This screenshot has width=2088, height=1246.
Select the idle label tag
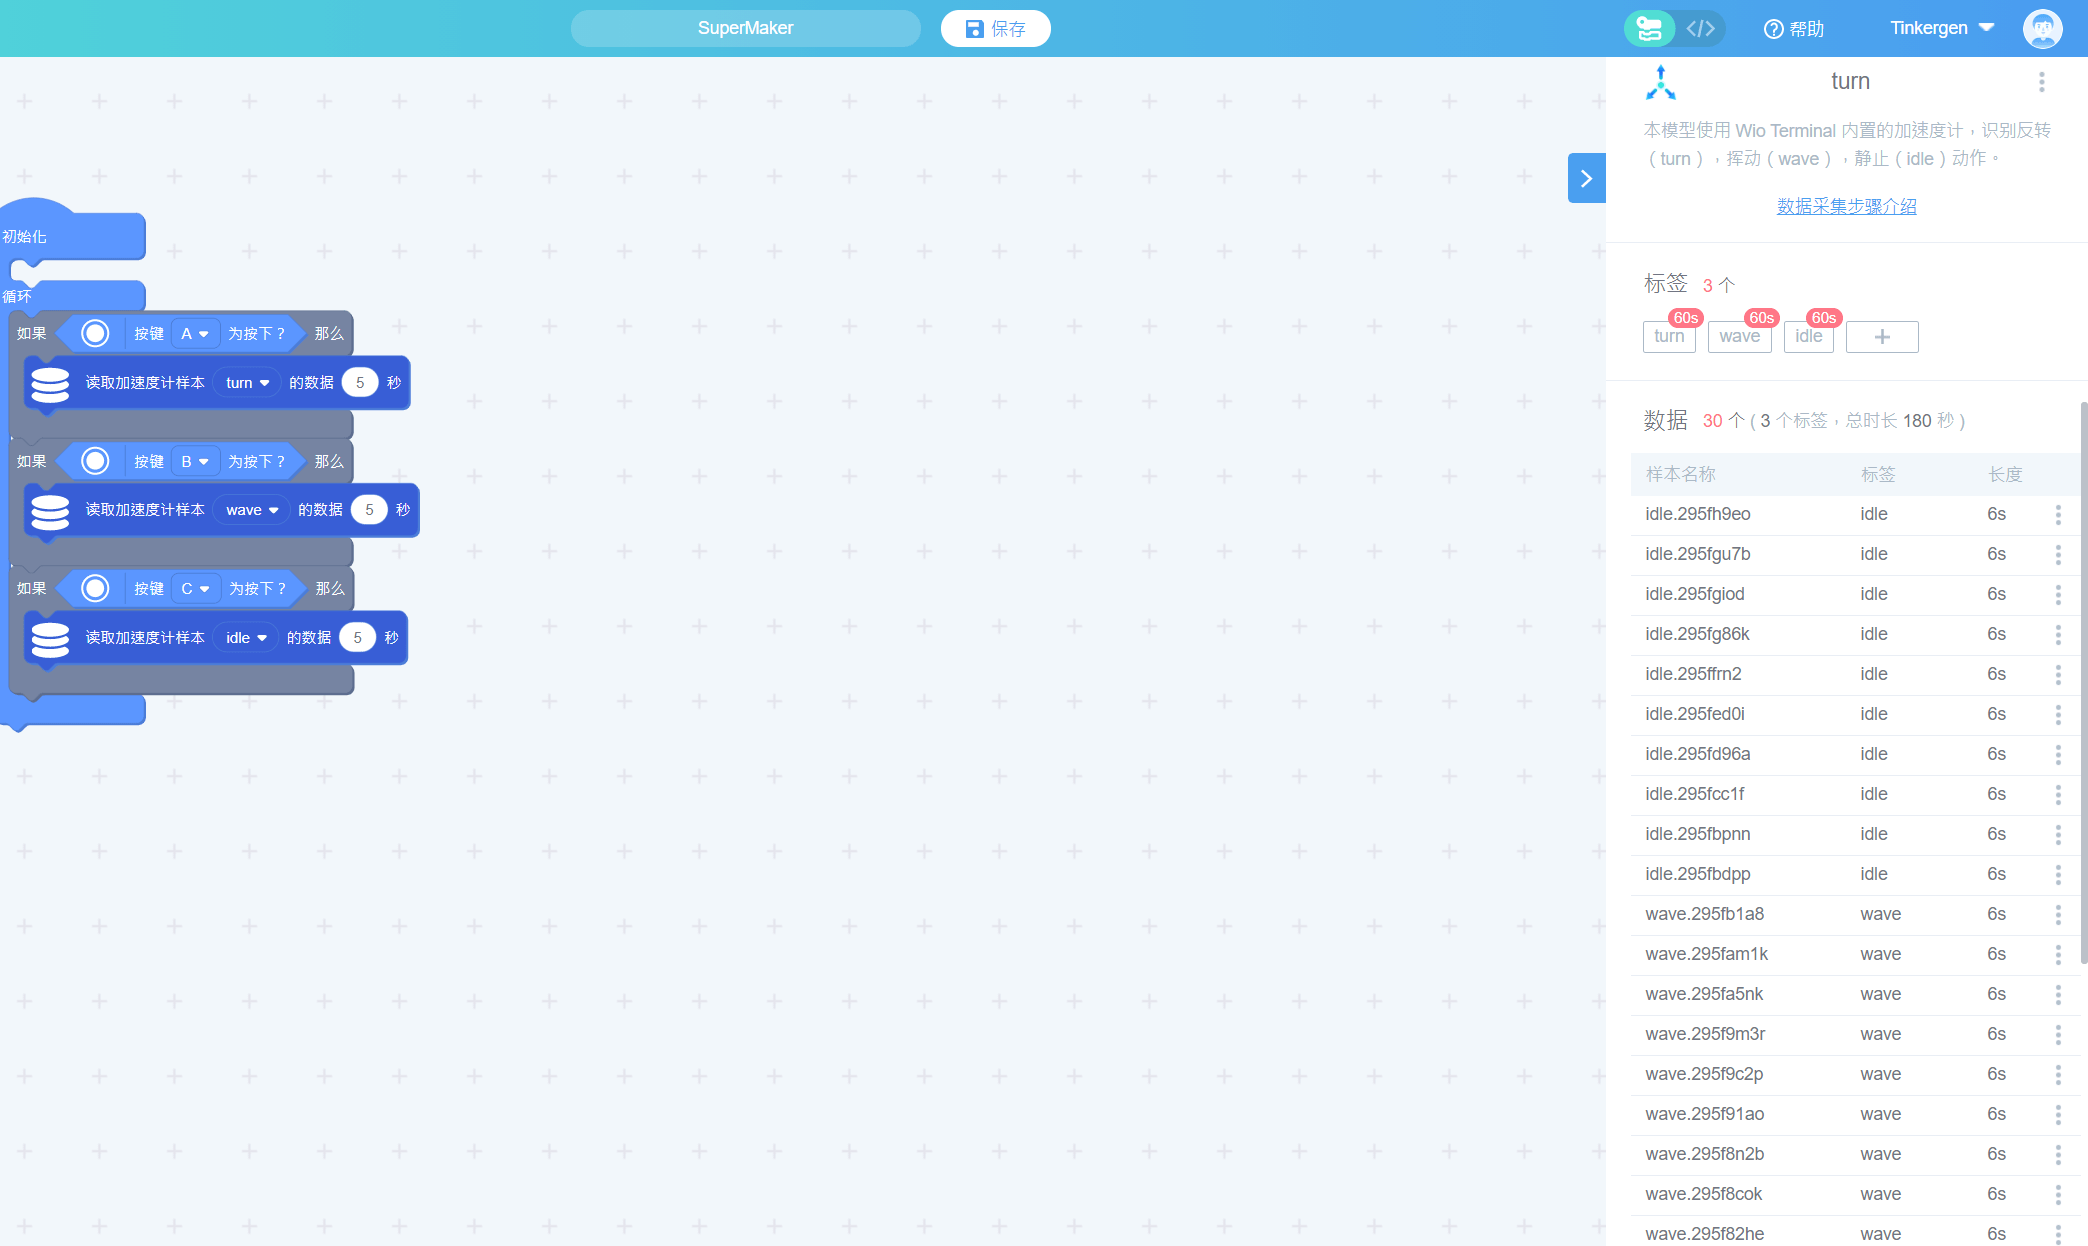pos(1808,337)
